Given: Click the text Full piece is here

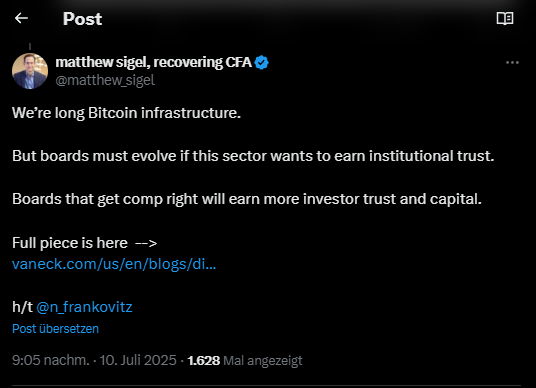Looking at the screenshot, I should click(70, 243).
